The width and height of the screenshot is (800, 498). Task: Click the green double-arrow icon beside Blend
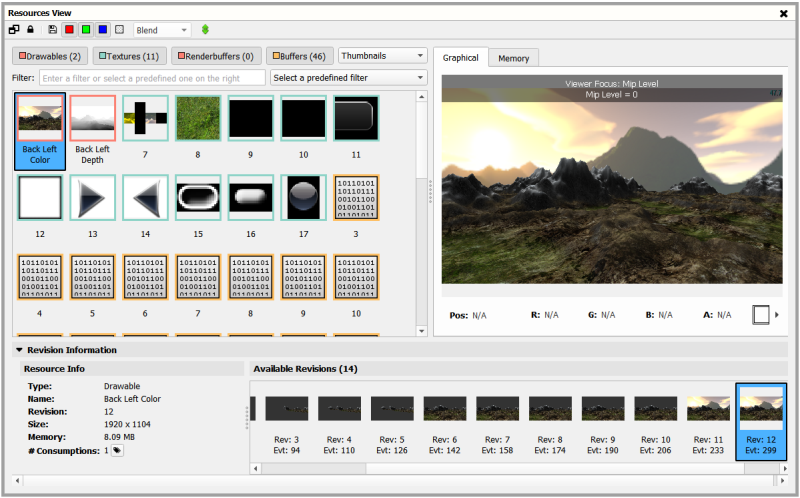click(205, 30)
